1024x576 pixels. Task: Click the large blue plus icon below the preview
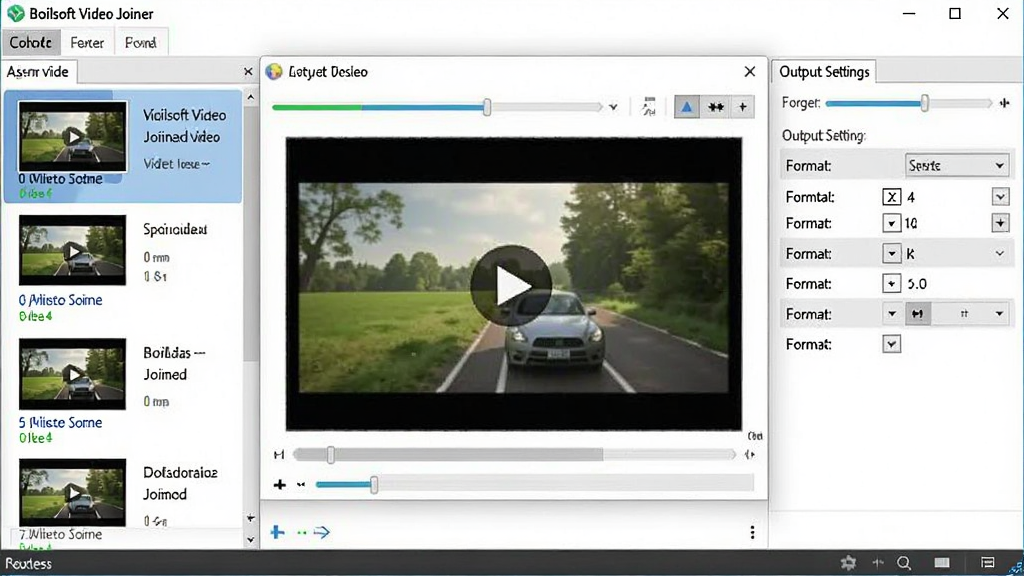pos(278,532)
